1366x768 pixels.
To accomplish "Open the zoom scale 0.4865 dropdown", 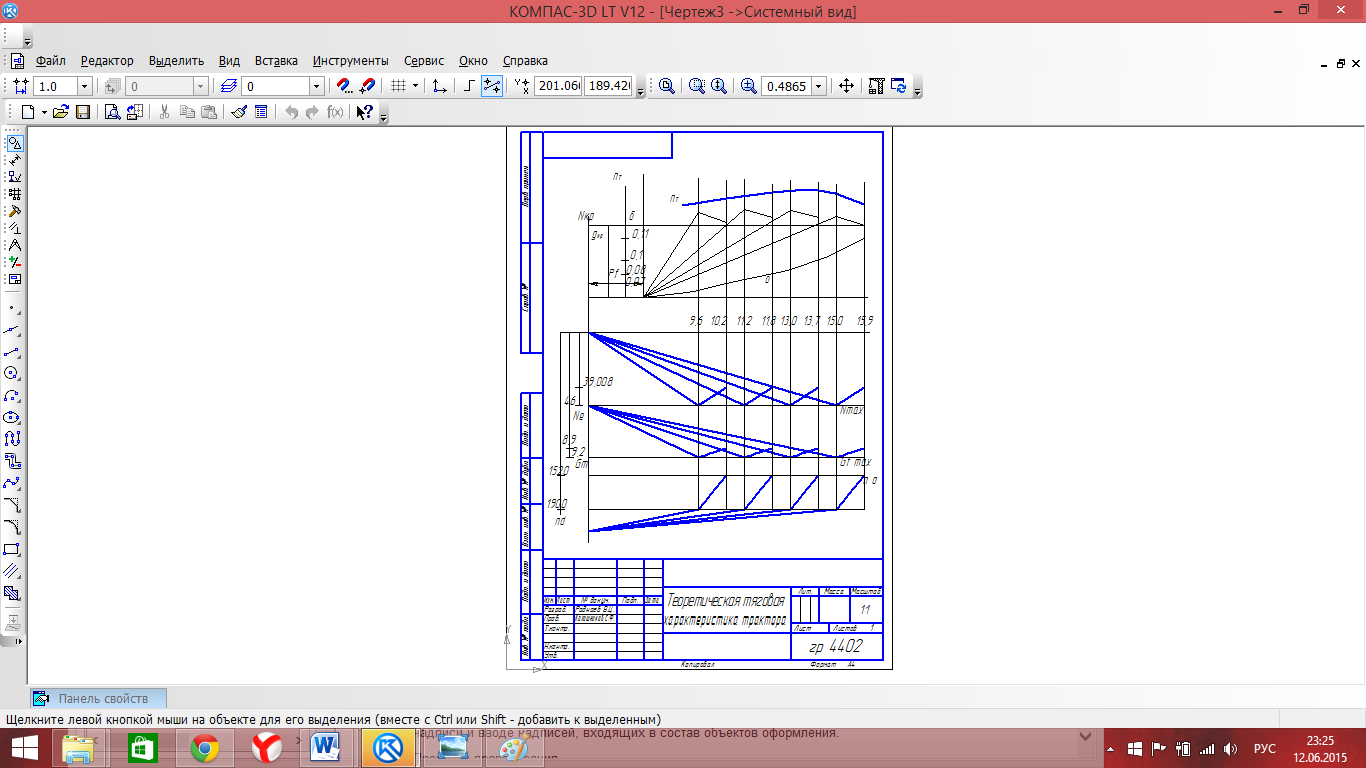I will (819, 86).
